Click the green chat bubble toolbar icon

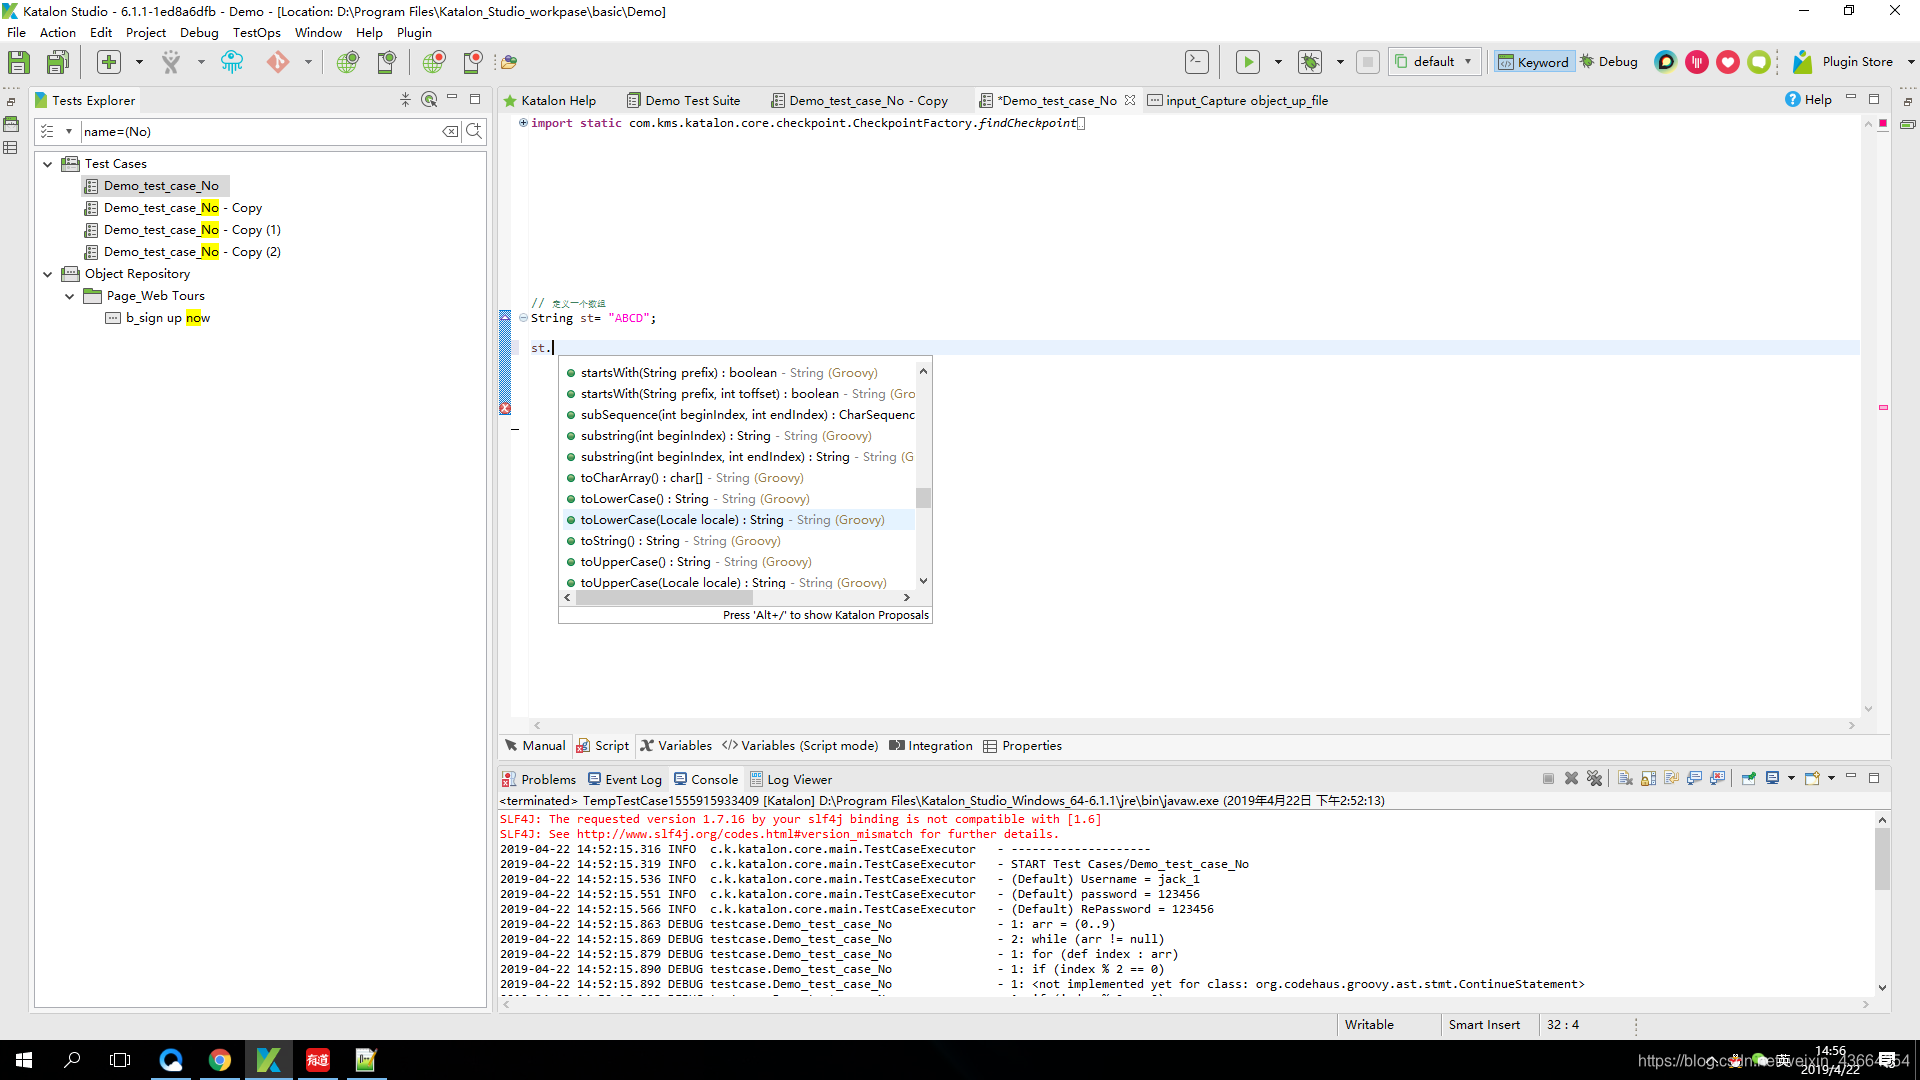pyautogui.click(x=1759, y=62)
